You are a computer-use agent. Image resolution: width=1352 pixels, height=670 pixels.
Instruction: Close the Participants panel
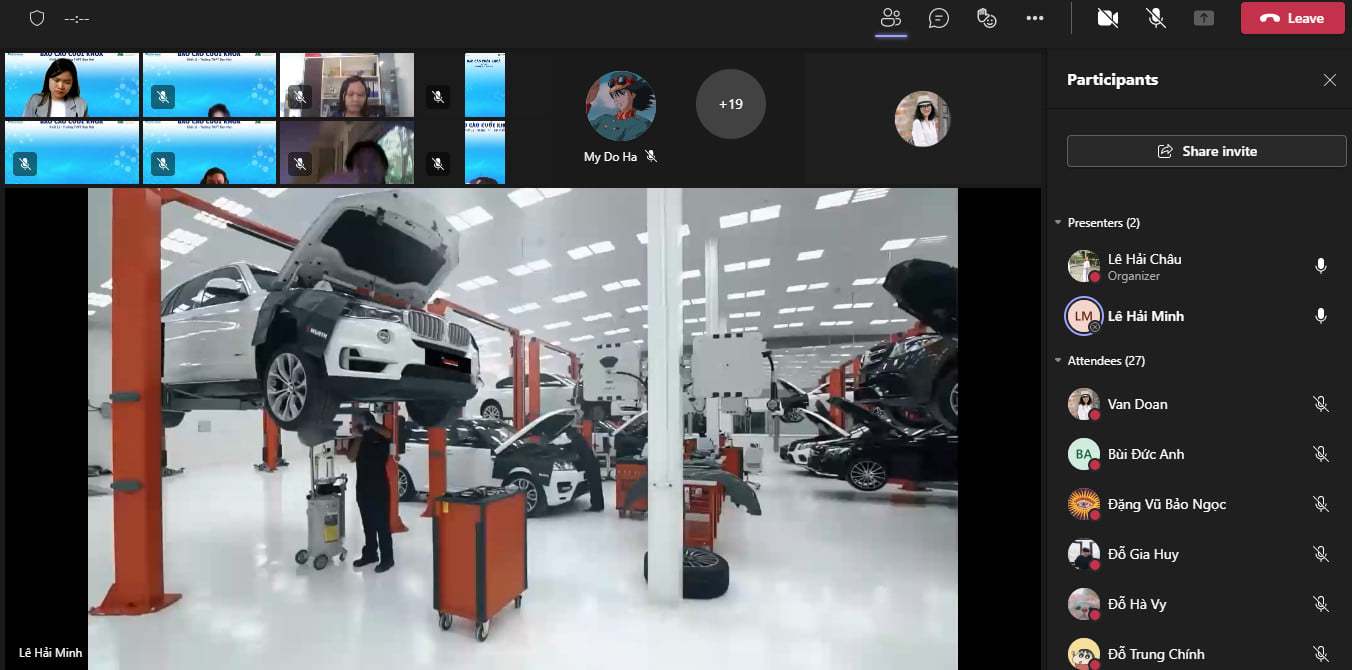click(1329, 80)
